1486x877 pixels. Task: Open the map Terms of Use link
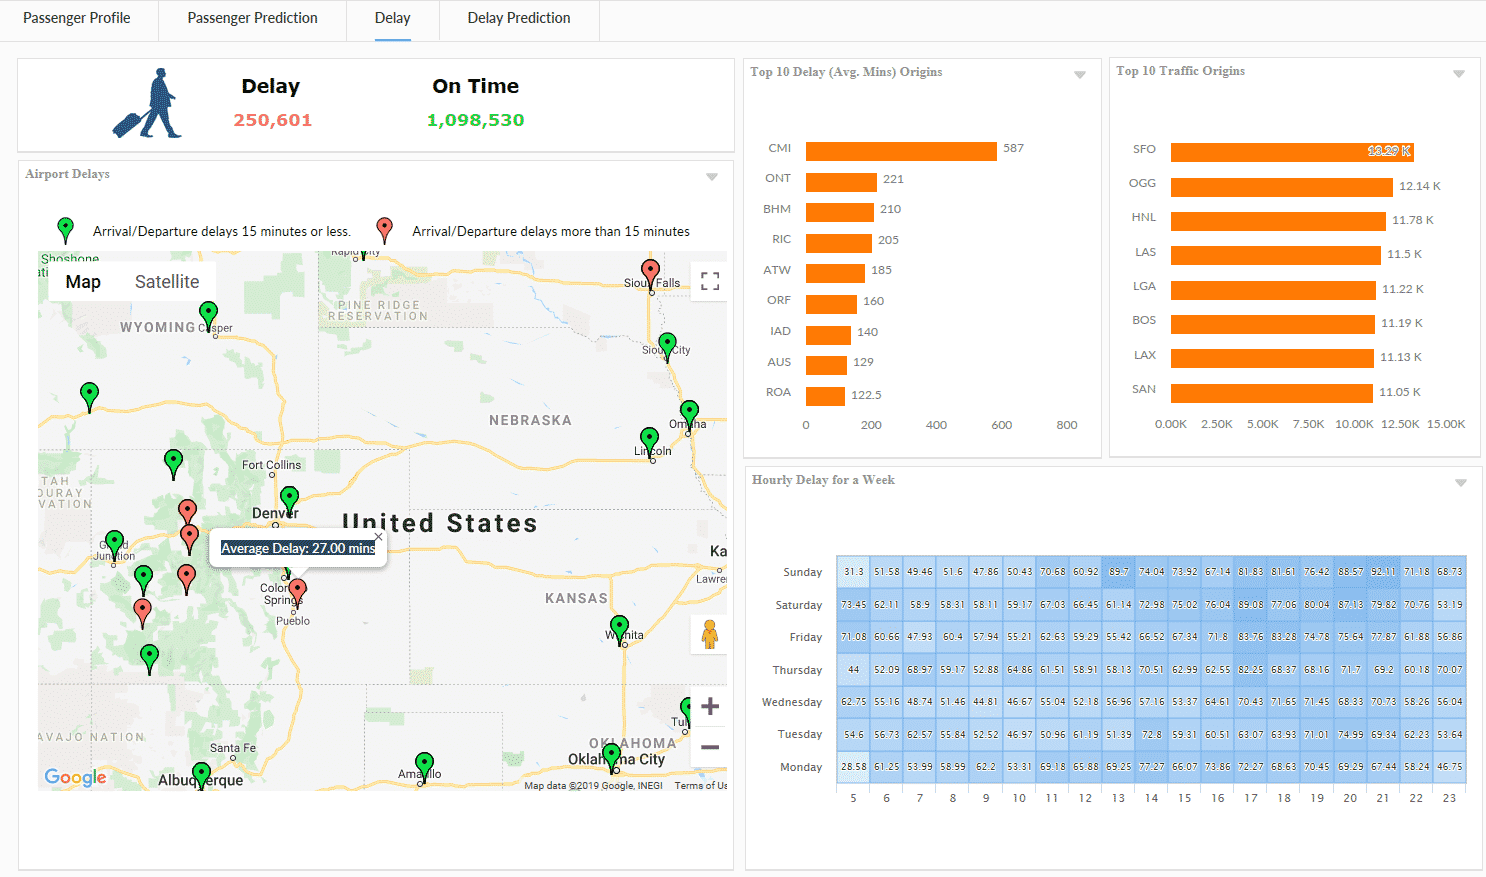point(700,786)
